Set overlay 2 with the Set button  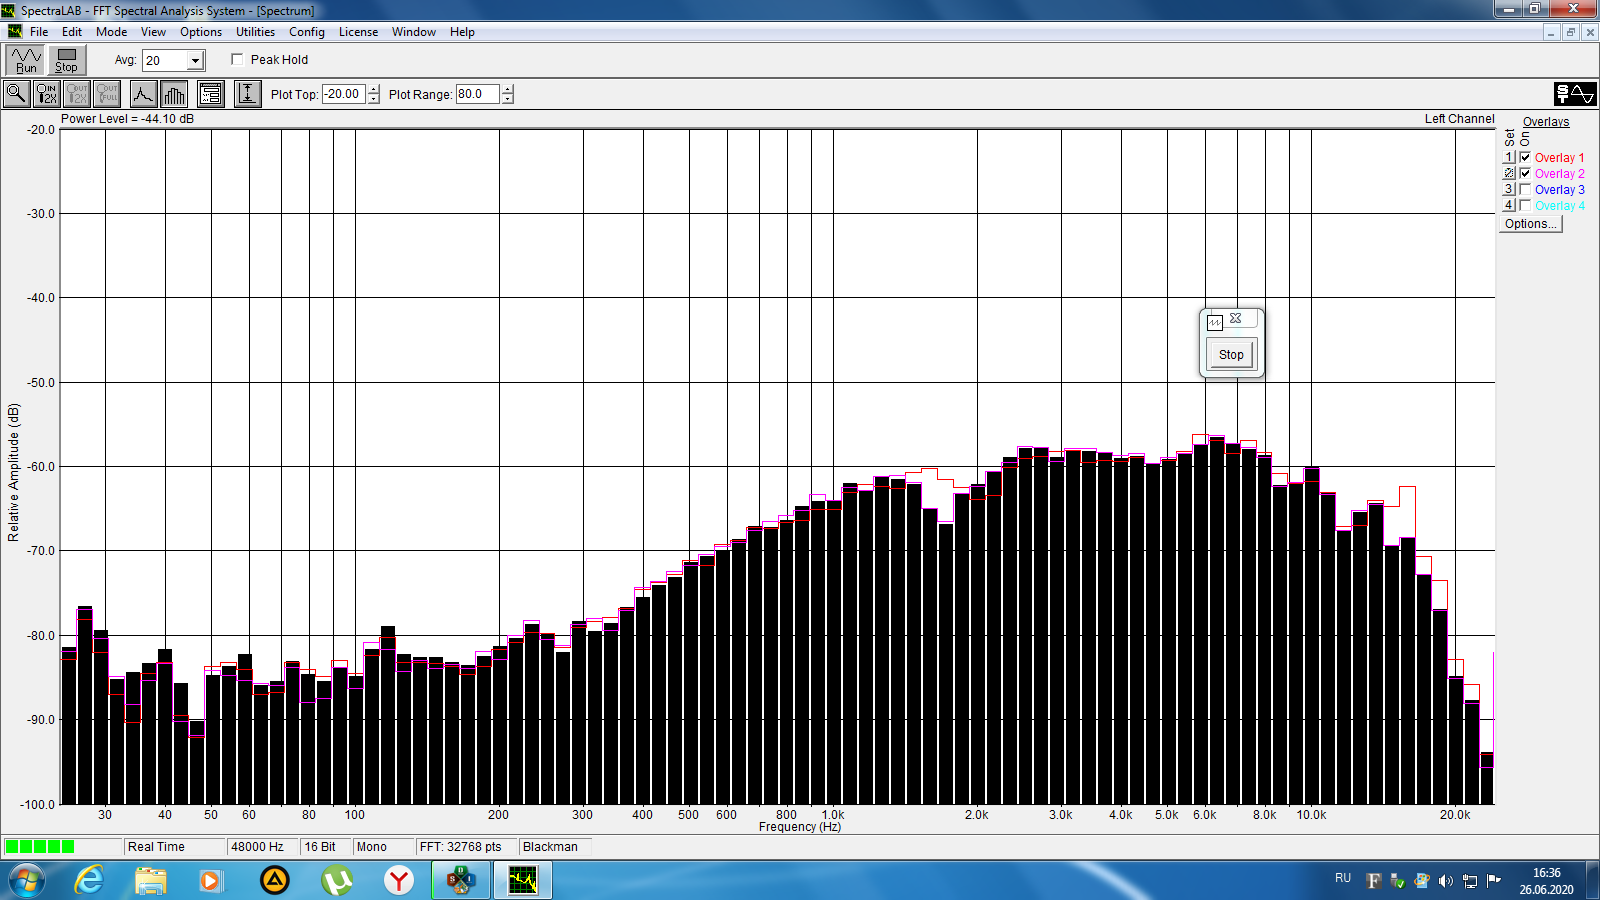point(1509,173)
